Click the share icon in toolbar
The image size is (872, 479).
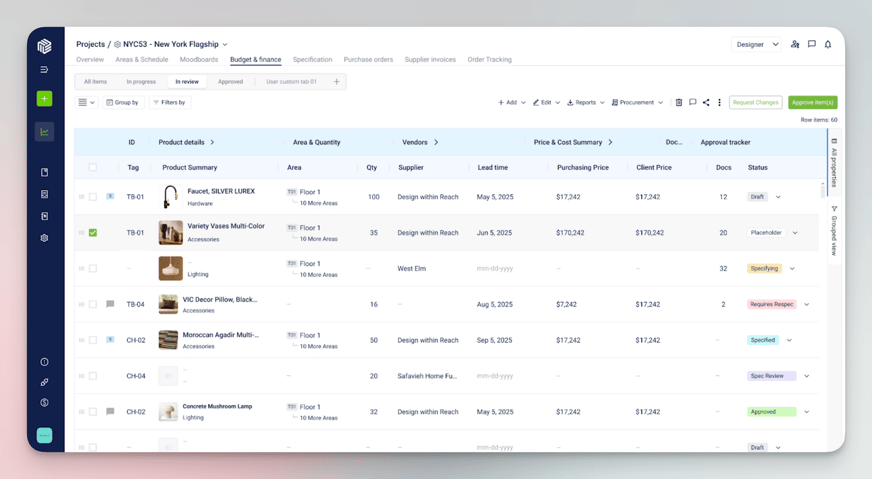click(x=706, y=102)
